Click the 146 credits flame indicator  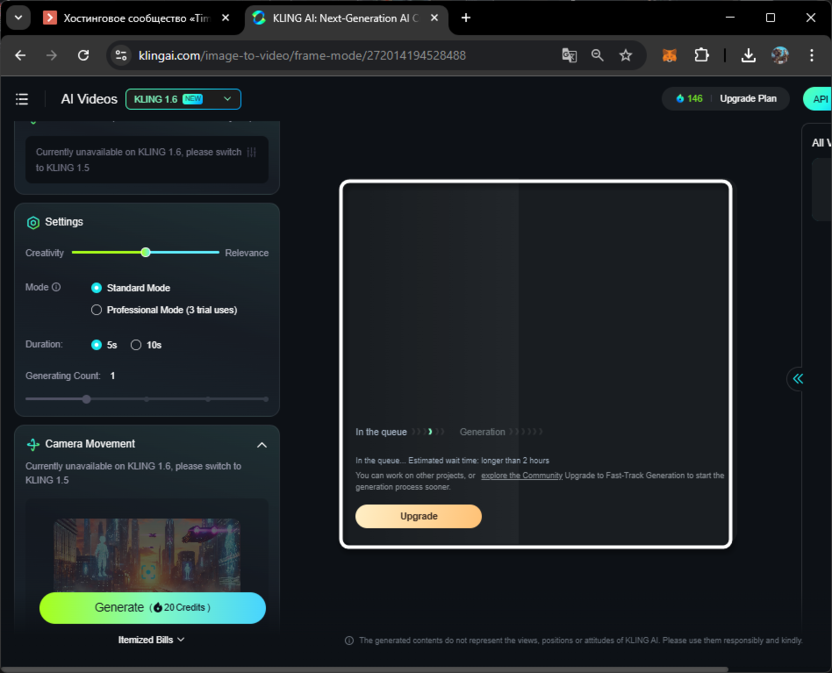(689, 99)
